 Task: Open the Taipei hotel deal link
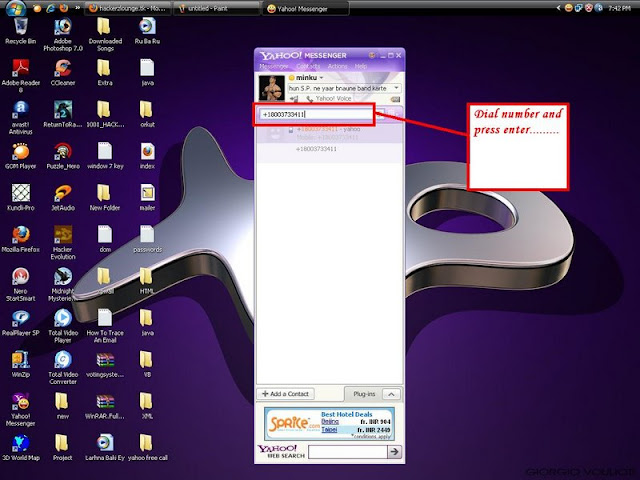click(329, 430)
